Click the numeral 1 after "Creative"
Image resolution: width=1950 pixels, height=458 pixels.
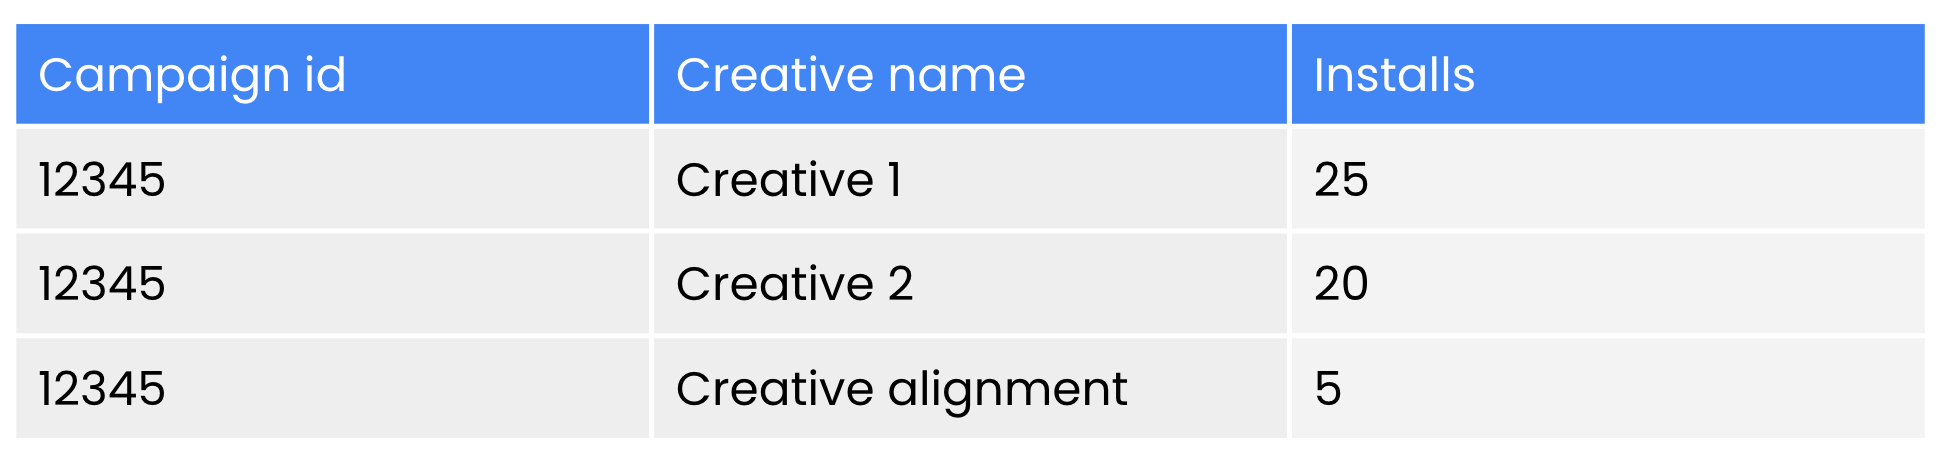[x=895, y=180]
